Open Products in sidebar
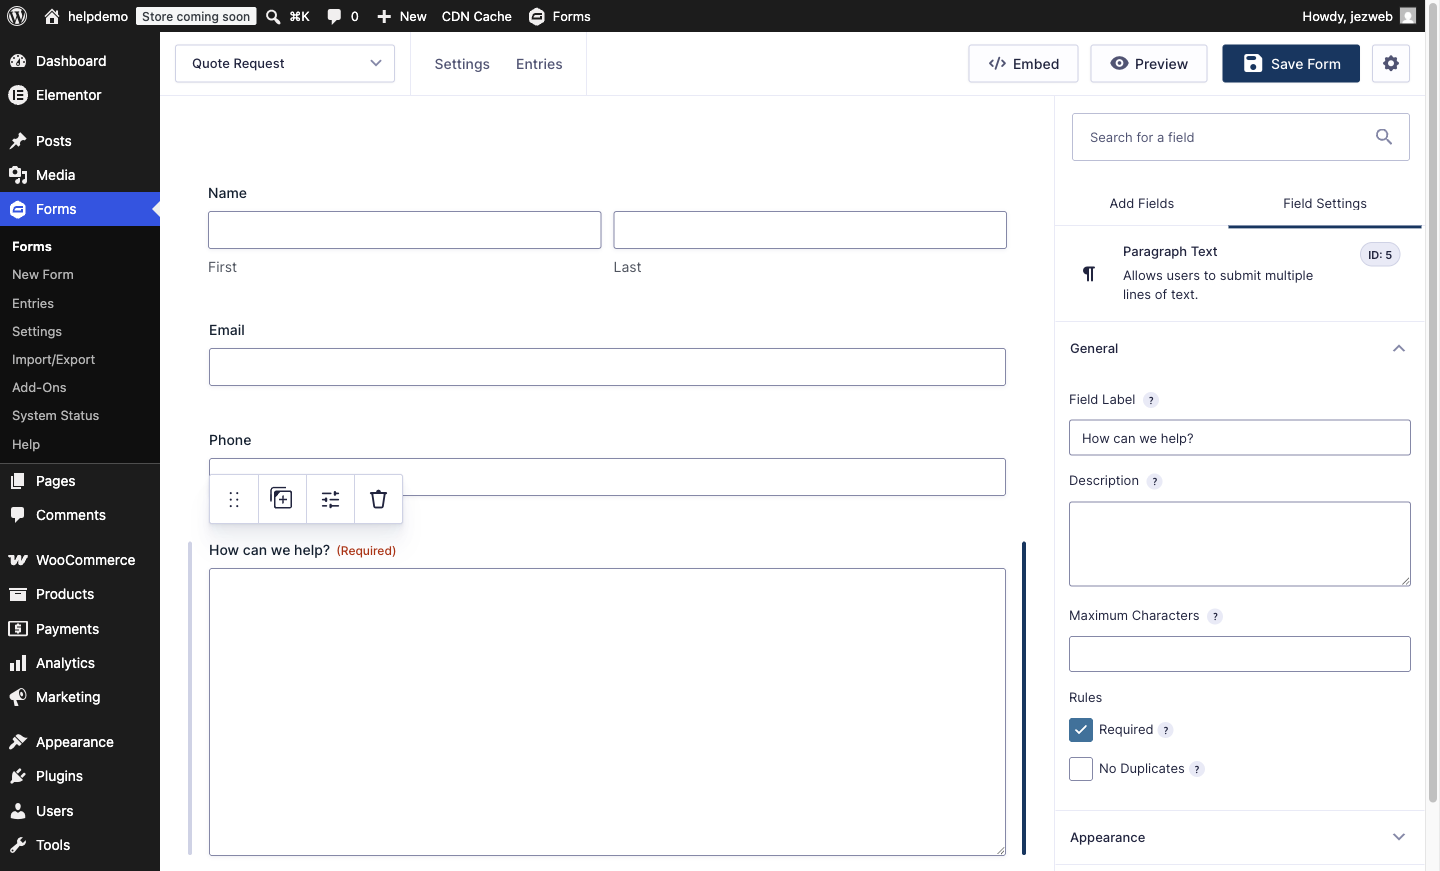1440x871 pixels. 80,594
